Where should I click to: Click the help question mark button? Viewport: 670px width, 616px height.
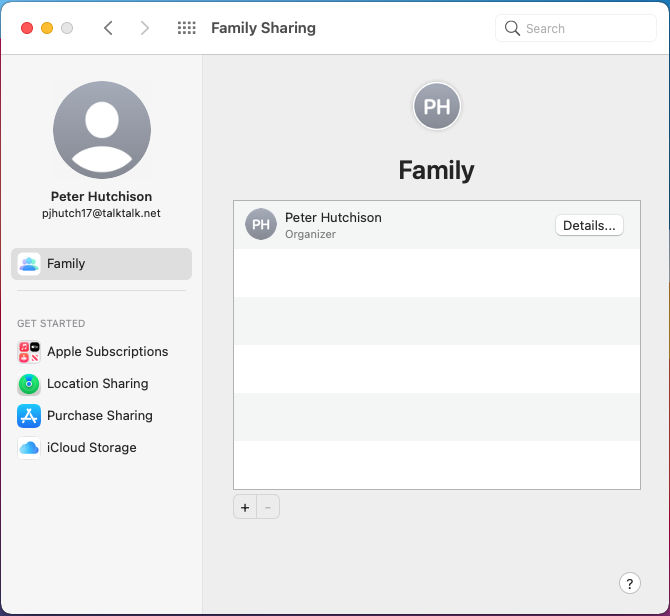pyautogui.click(x=629, y=584)
